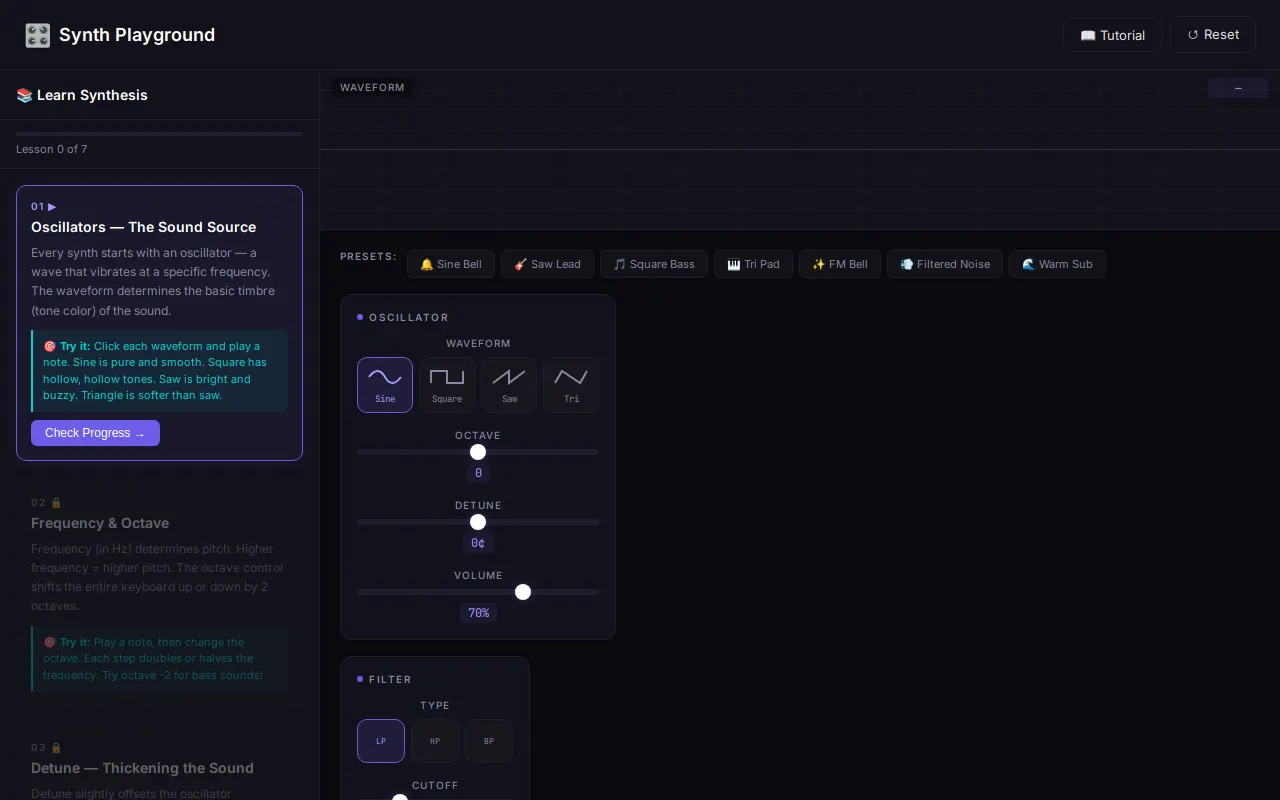Click the Learn Synthesis heading
1280x800 pixels.
click(x=82, y=95)
